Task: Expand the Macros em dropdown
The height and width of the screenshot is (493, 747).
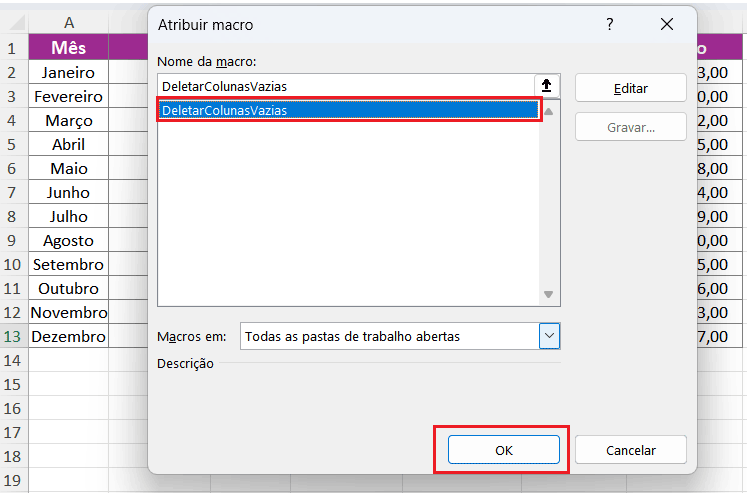Action: 549,336
